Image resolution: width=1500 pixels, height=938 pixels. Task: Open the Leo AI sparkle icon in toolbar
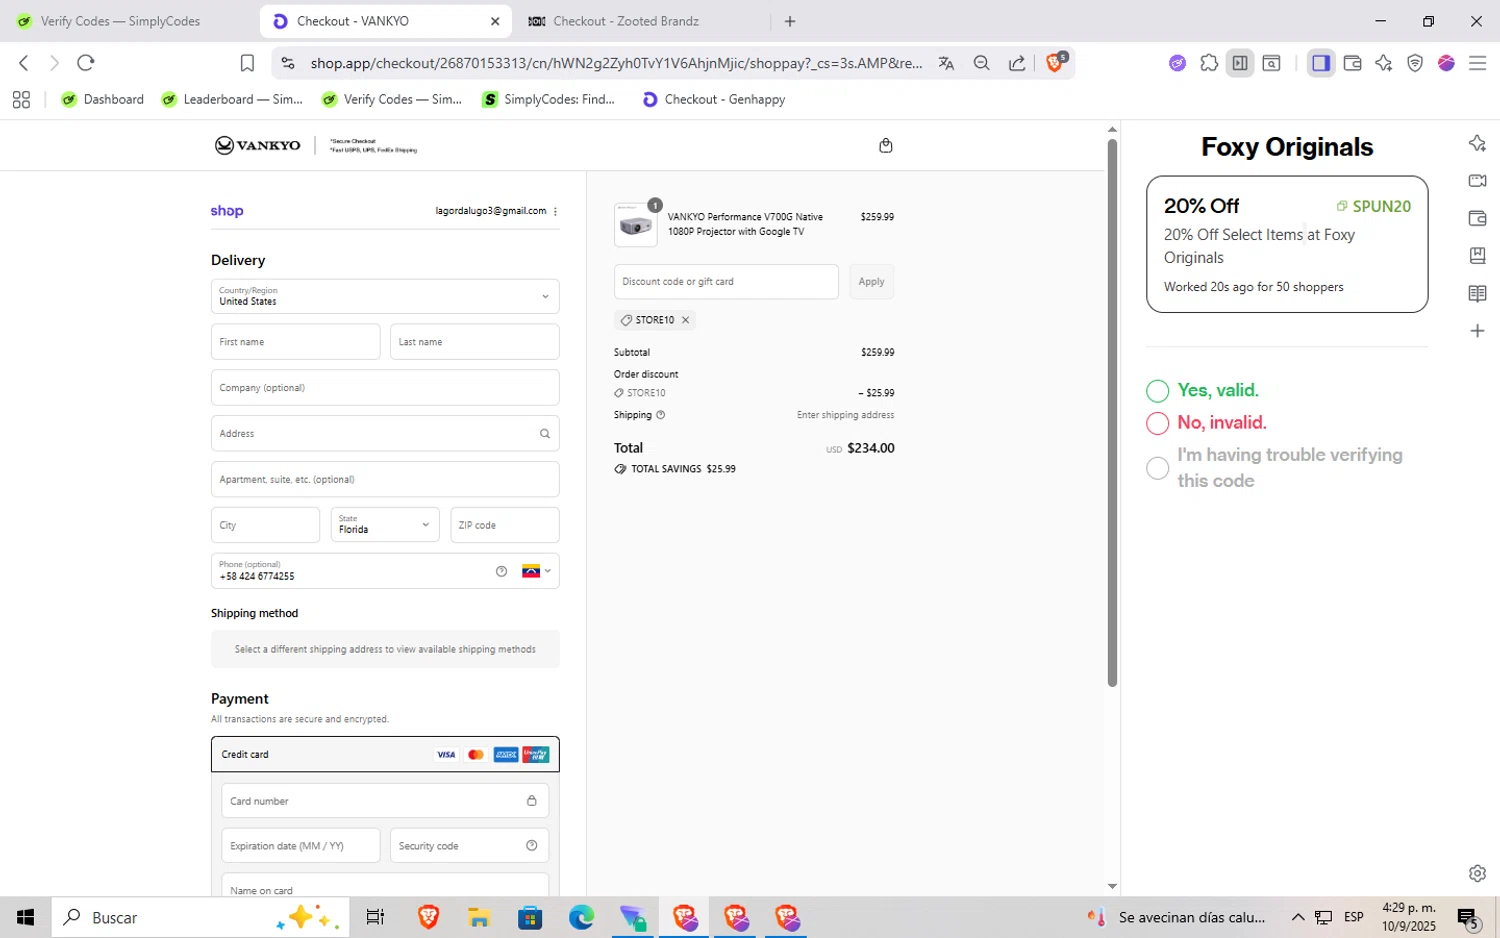click(x=1383, y=63)
